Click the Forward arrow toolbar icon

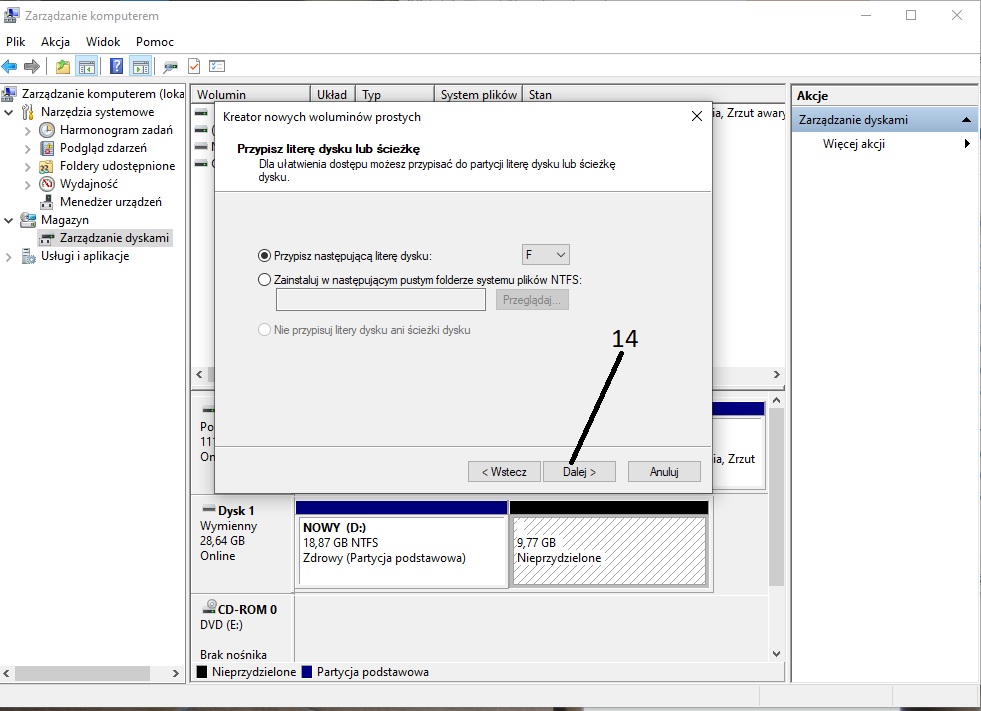32,66
